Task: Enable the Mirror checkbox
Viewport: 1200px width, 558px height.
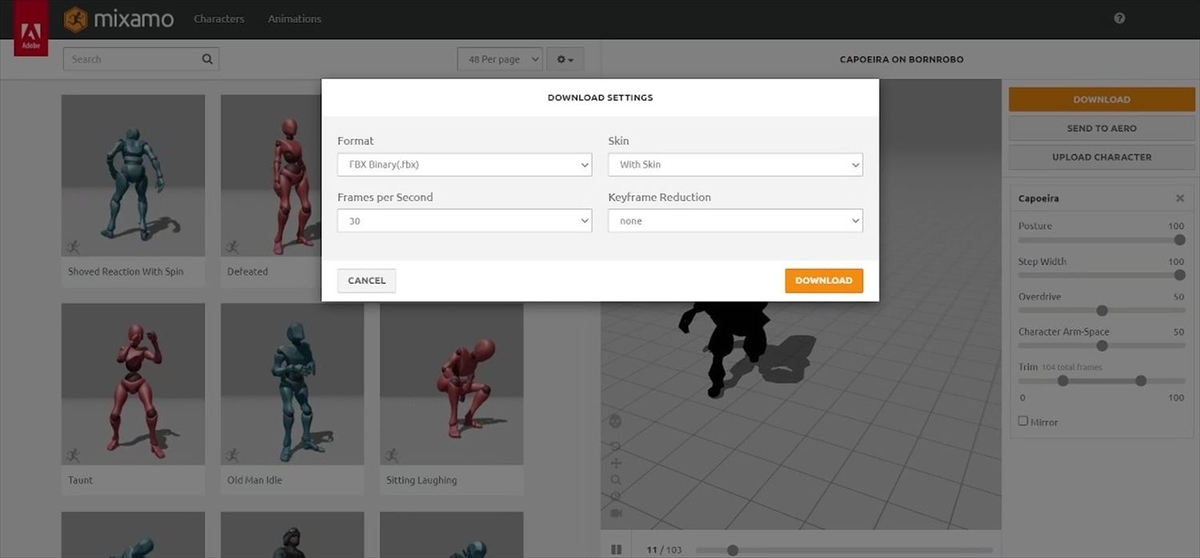Action: [x=1023, y=421]
